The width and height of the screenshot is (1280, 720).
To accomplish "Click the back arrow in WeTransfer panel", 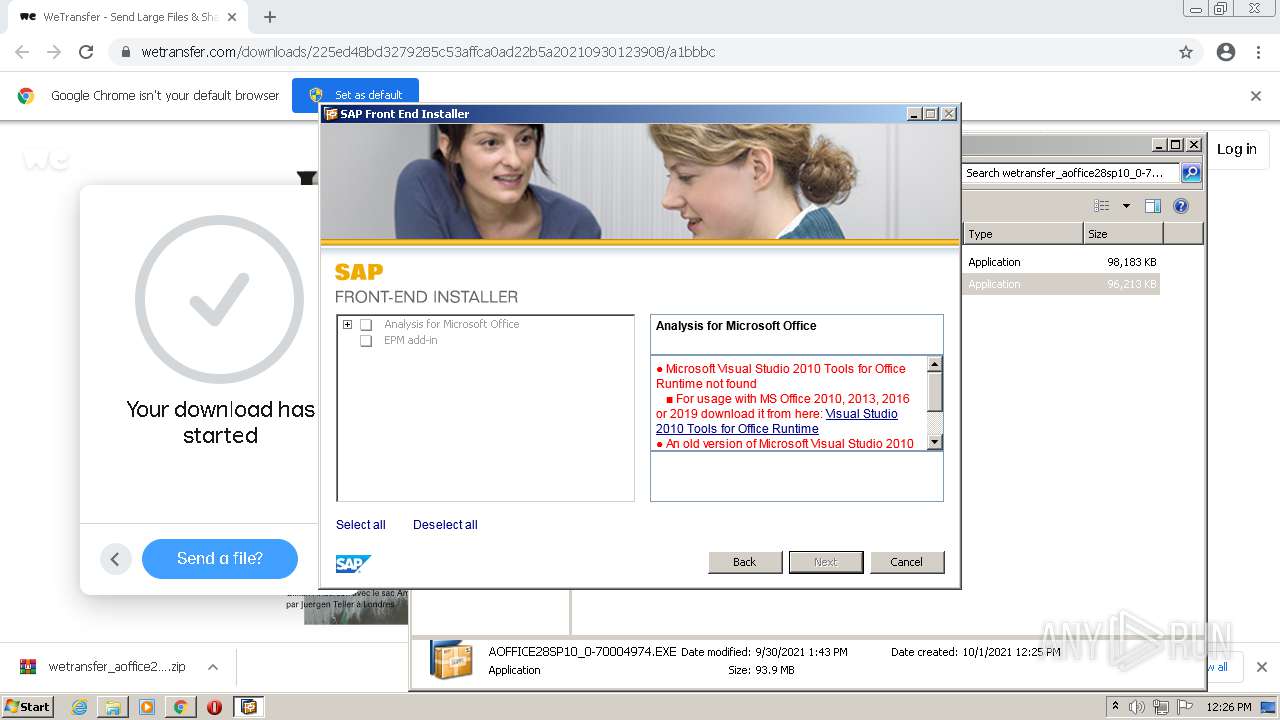I will (x=115, y=559).
